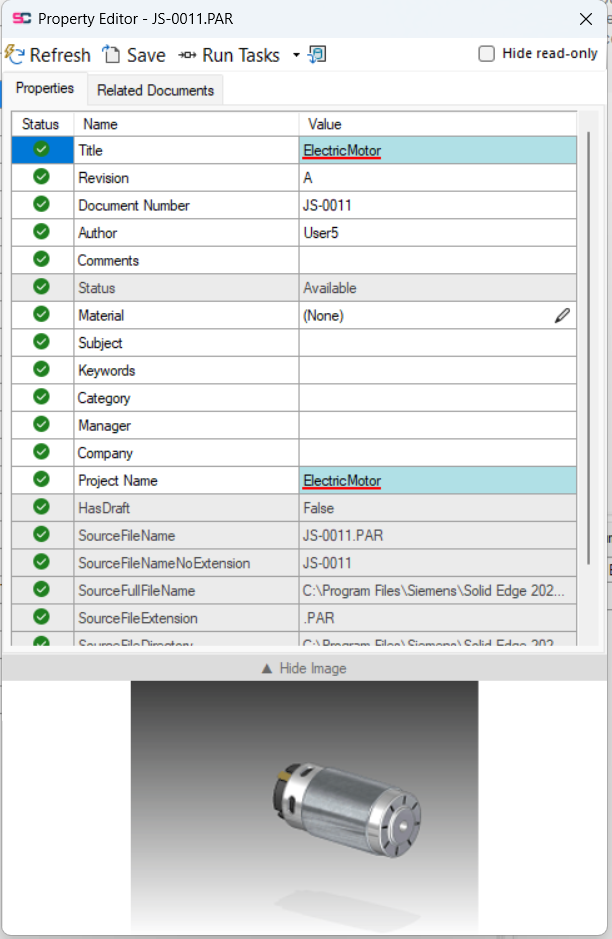Select the Project Name value cell

click(438, 481)
